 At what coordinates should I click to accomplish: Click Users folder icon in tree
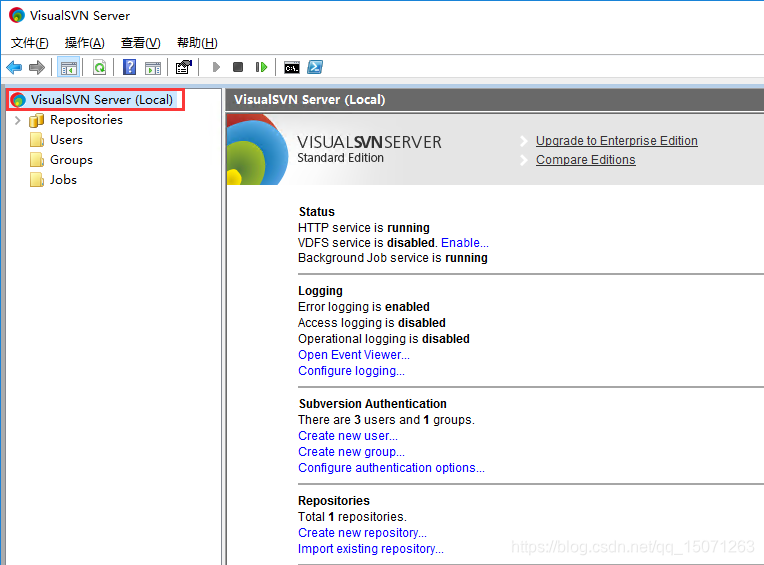[37, 140]
